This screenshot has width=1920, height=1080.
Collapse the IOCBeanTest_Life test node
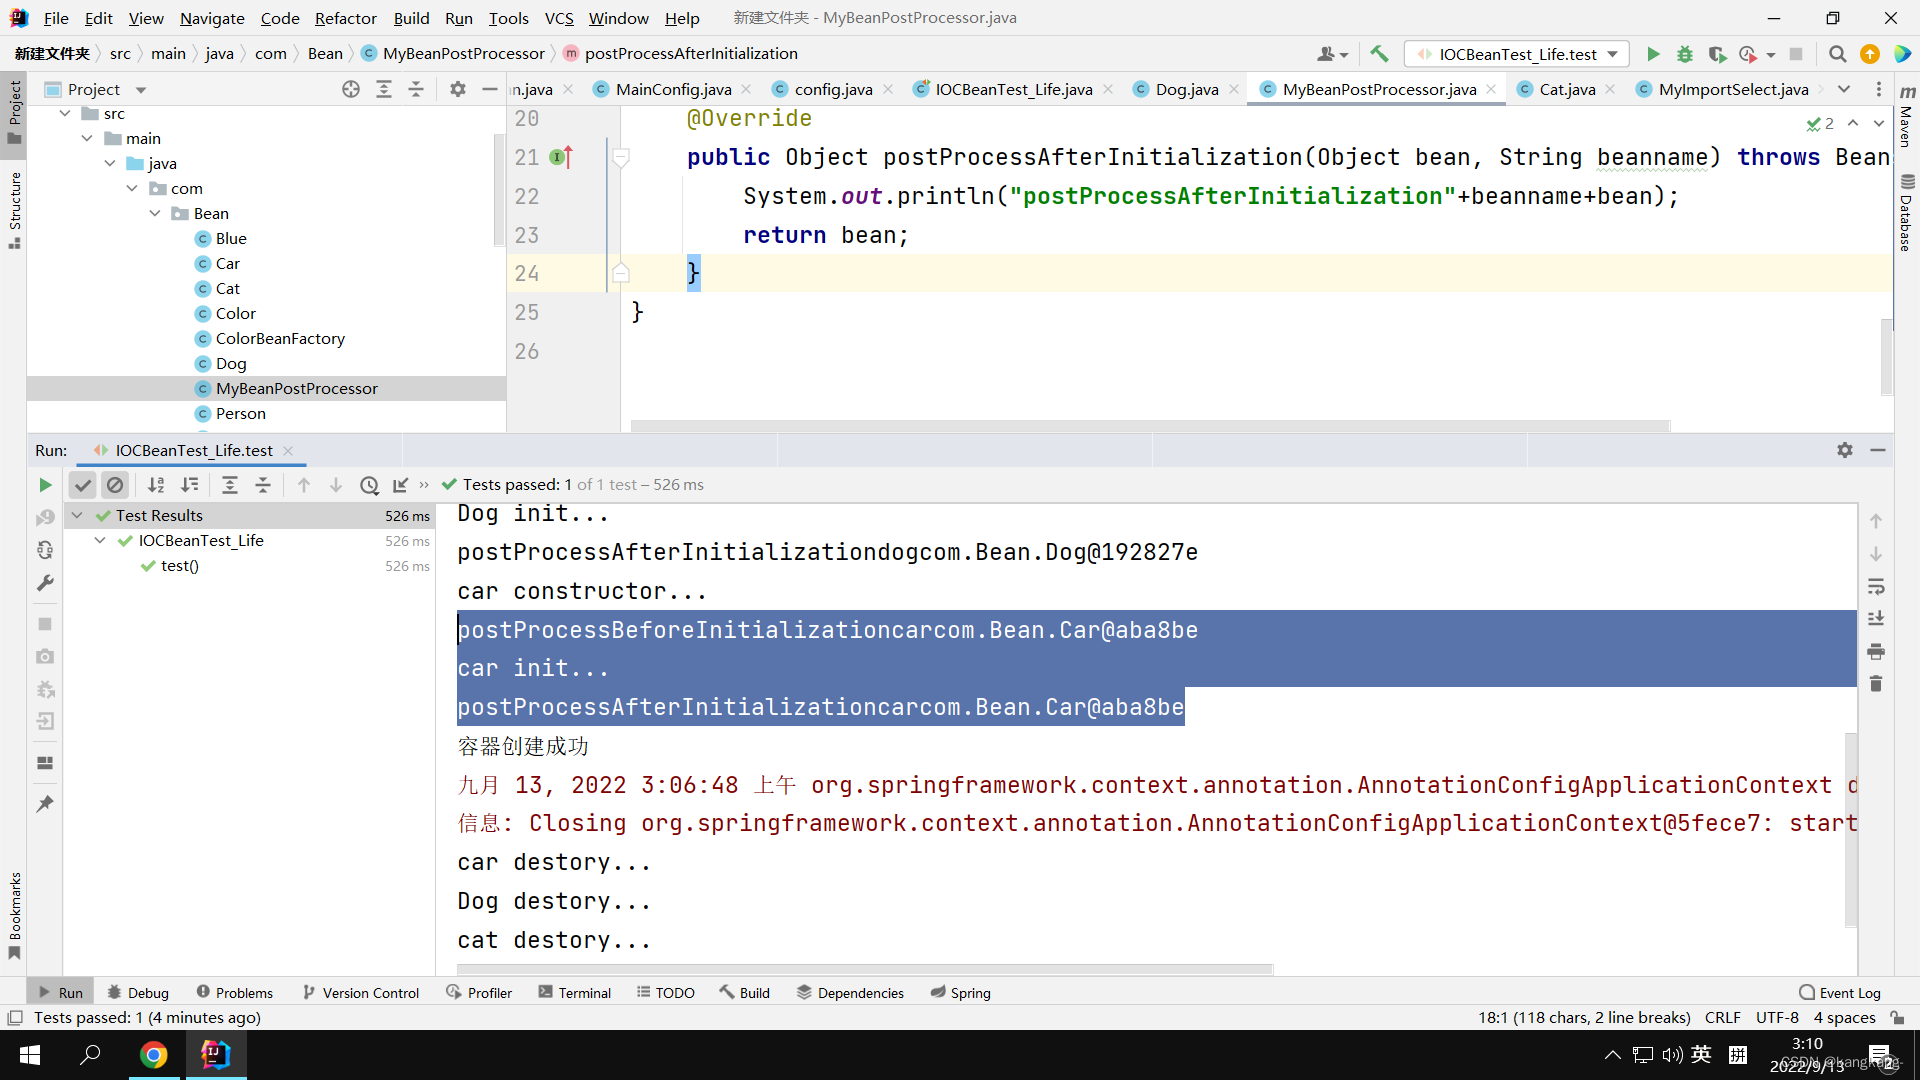click(x=100, y=540)
